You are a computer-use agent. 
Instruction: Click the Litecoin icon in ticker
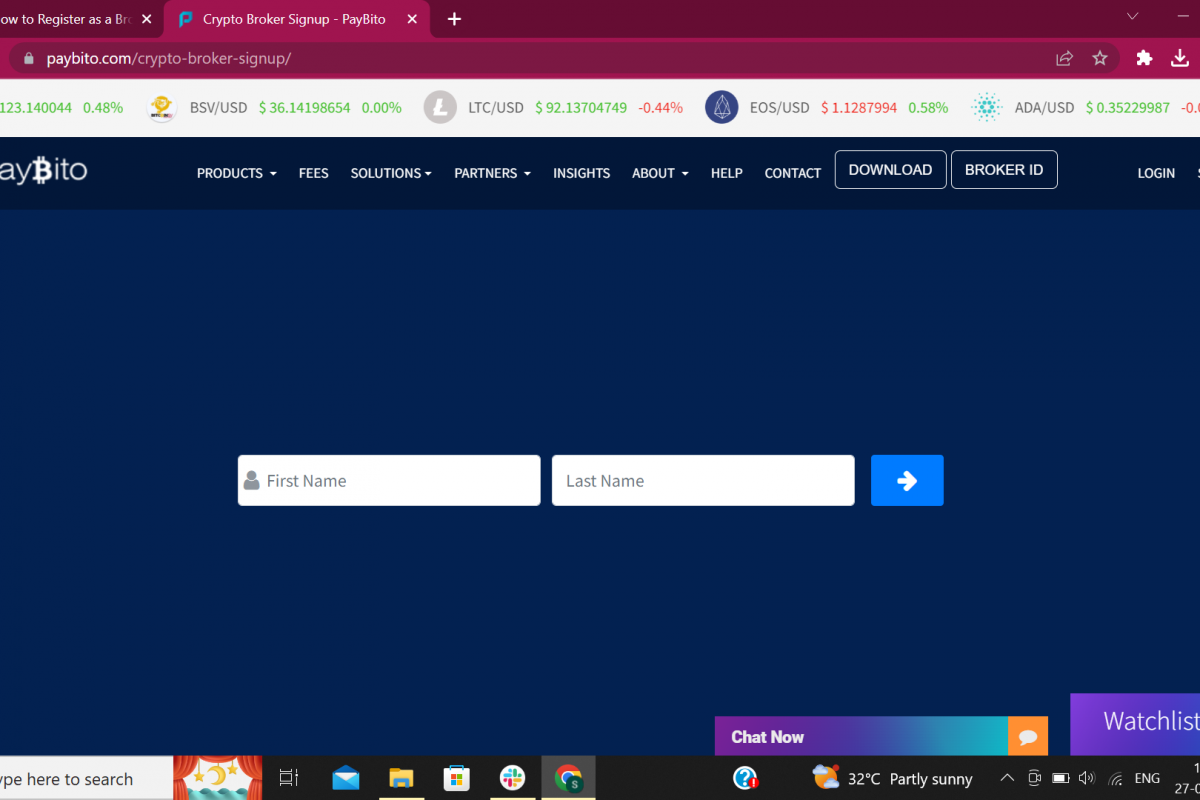(440, 107)
